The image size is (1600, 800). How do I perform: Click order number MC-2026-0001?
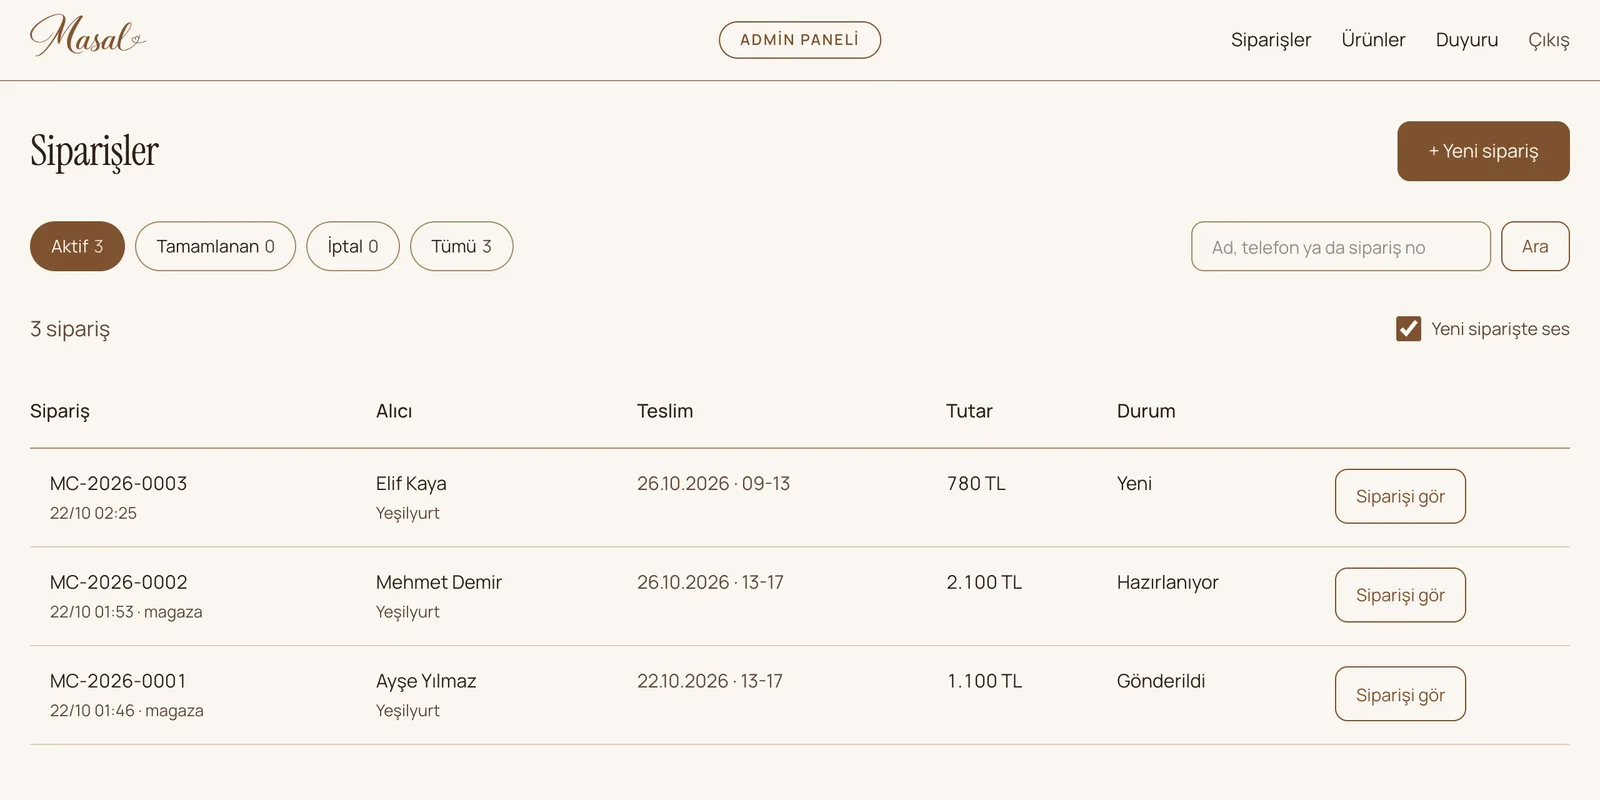tap(118, 681)
